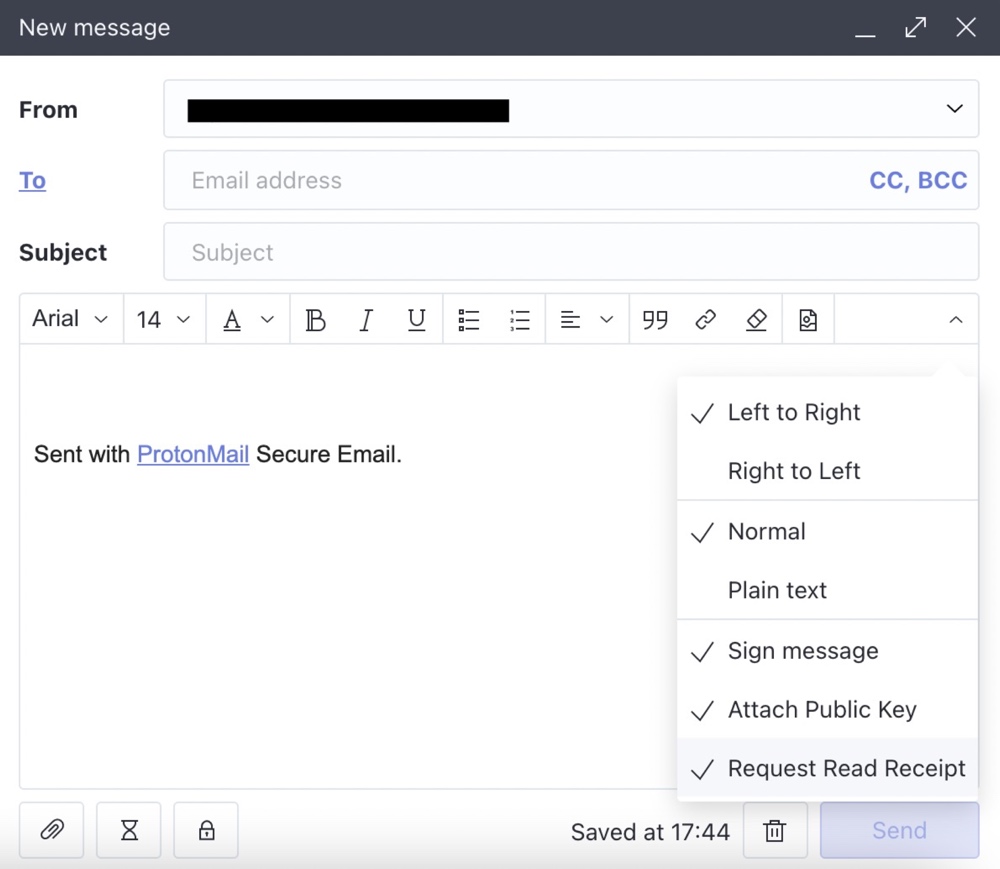Insert an image into the message
The width and height of the screenshot is (1000, 869).
pyautogui.click(x=808, y=319)
